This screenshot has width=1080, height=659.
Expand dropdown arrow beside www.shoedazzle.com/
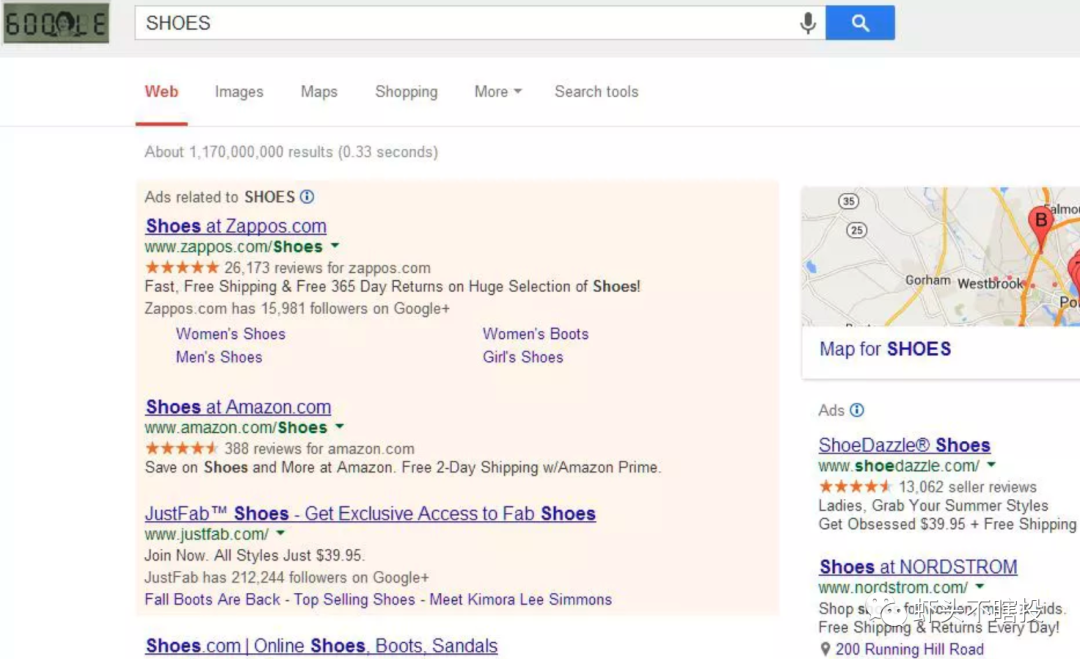point(991,465)
